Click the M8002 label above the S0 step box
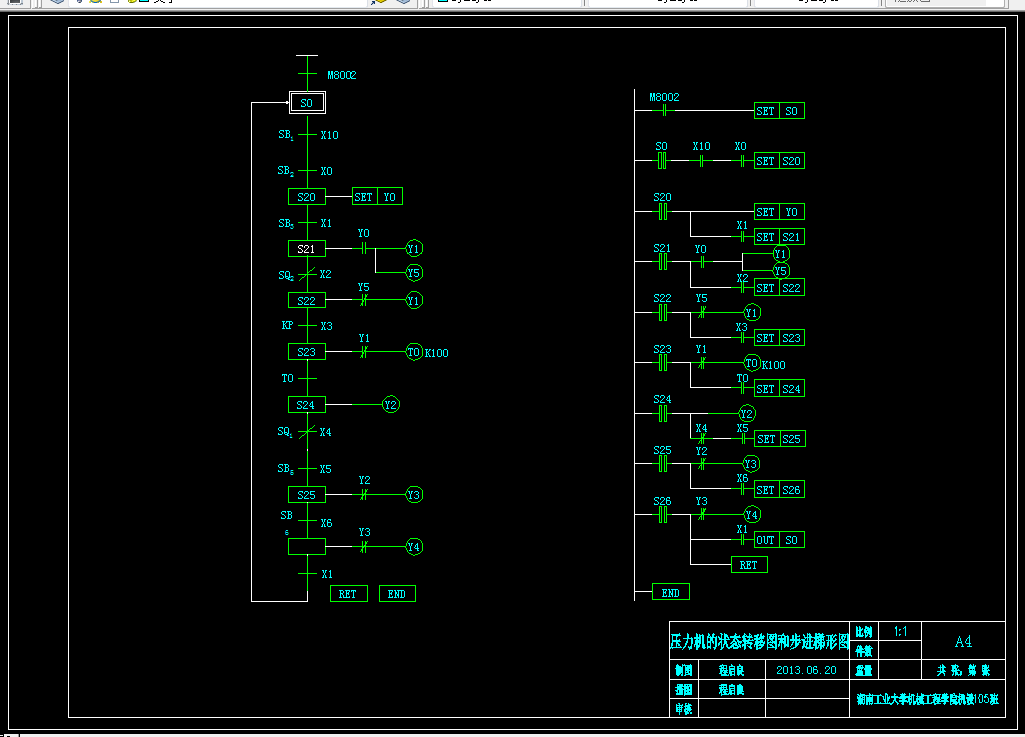 [x=342, y=75]
